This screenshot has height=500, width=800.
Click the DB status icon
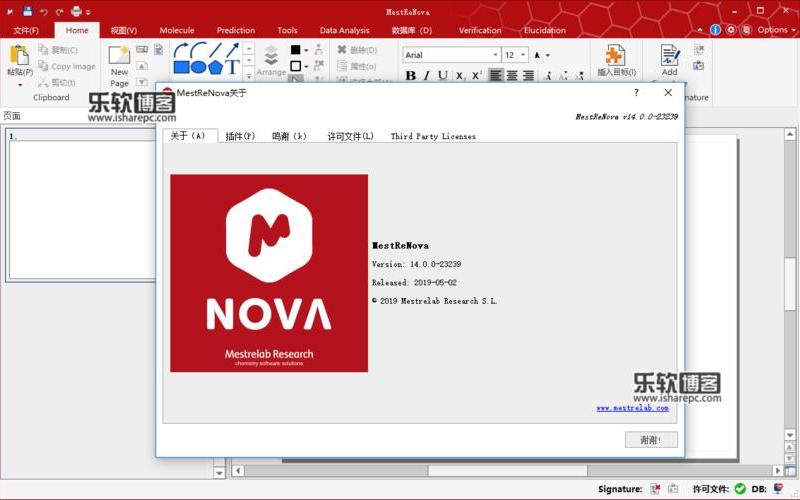[778, 489]
